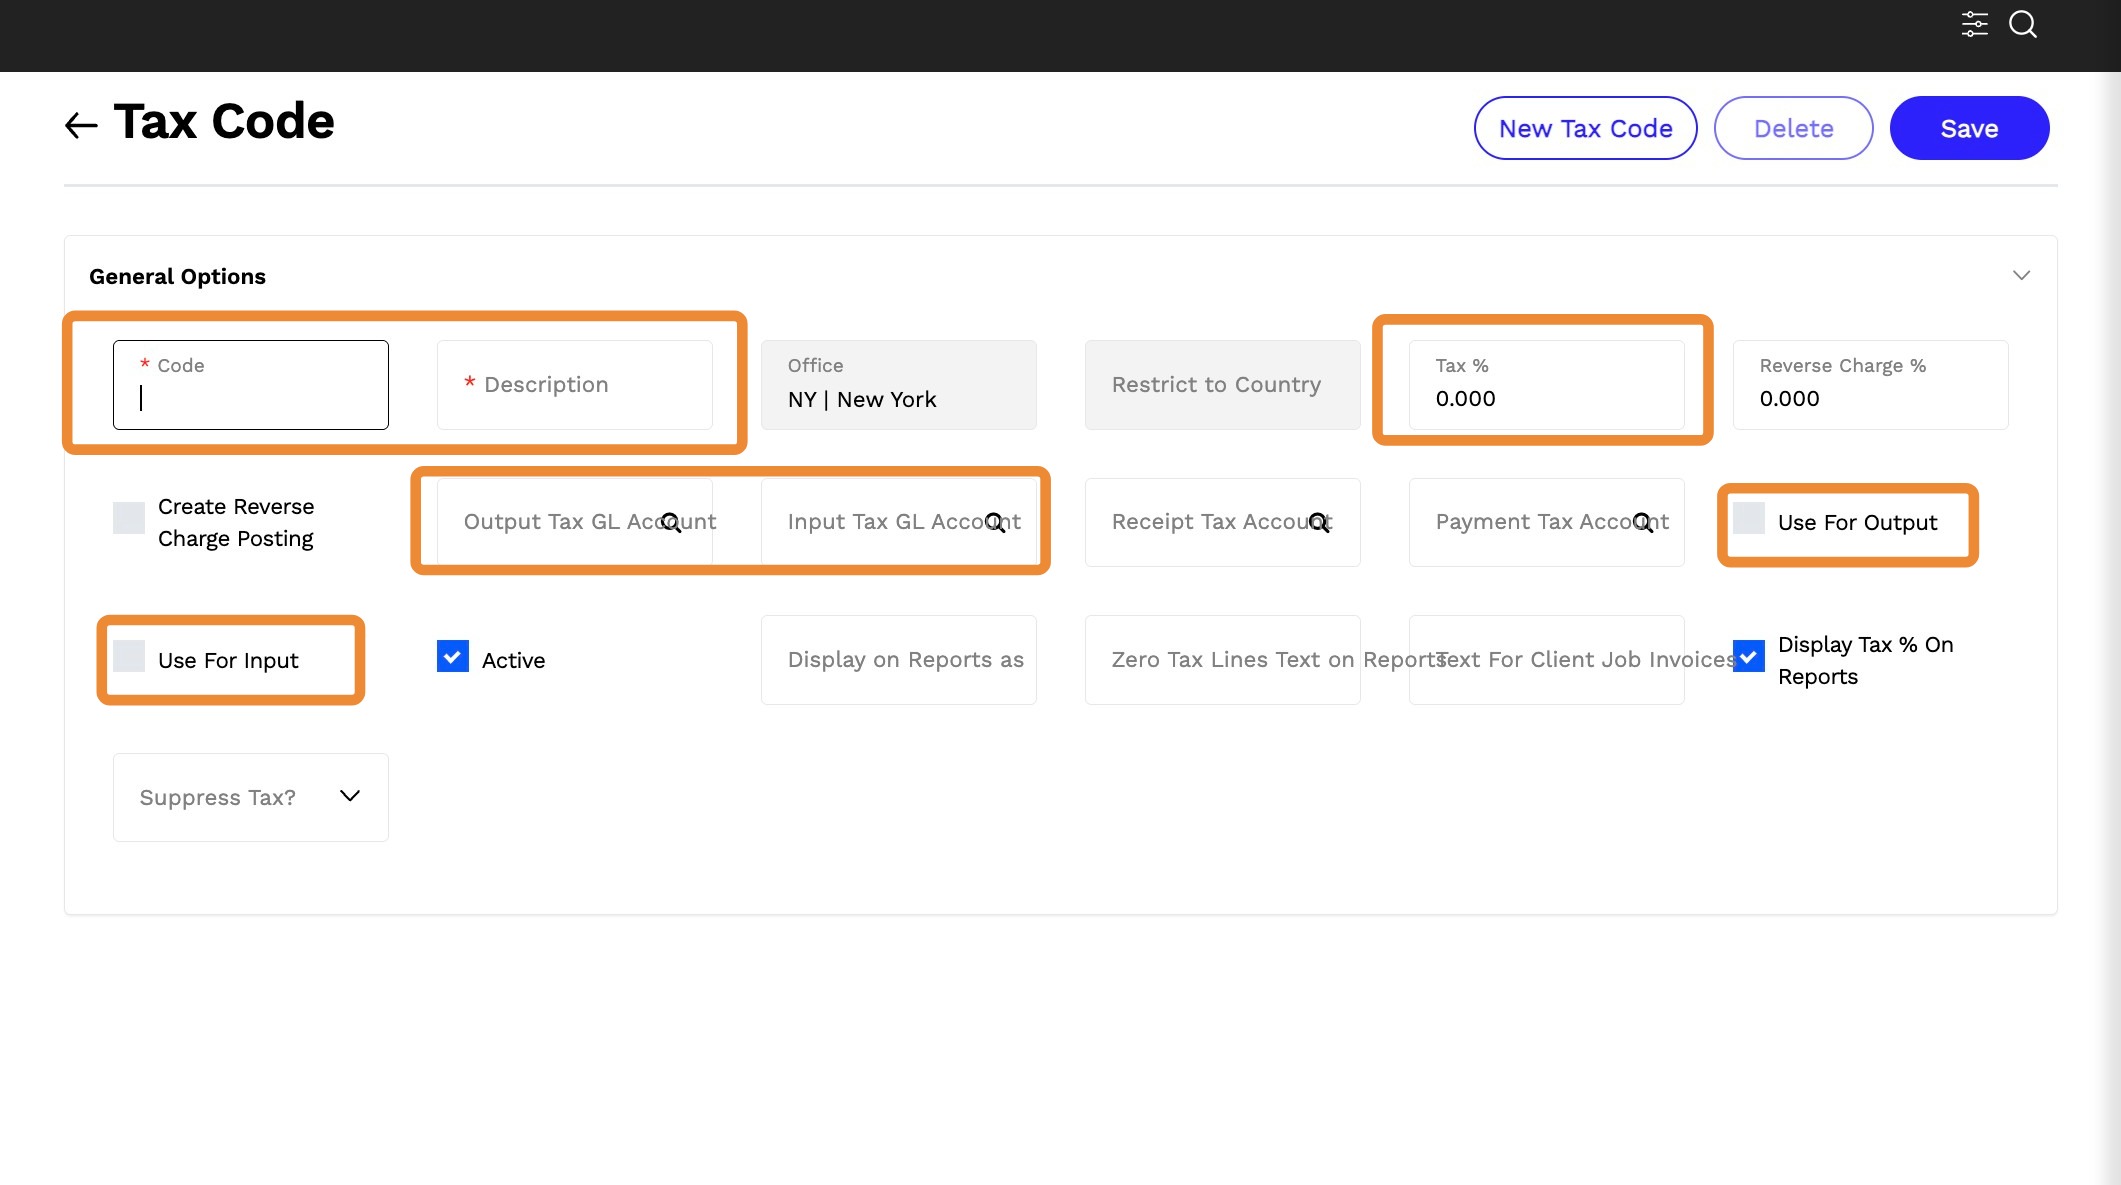
Task: Tick the Use For Input checkbox
Action: pyautogui.click(x=129, y=656)
